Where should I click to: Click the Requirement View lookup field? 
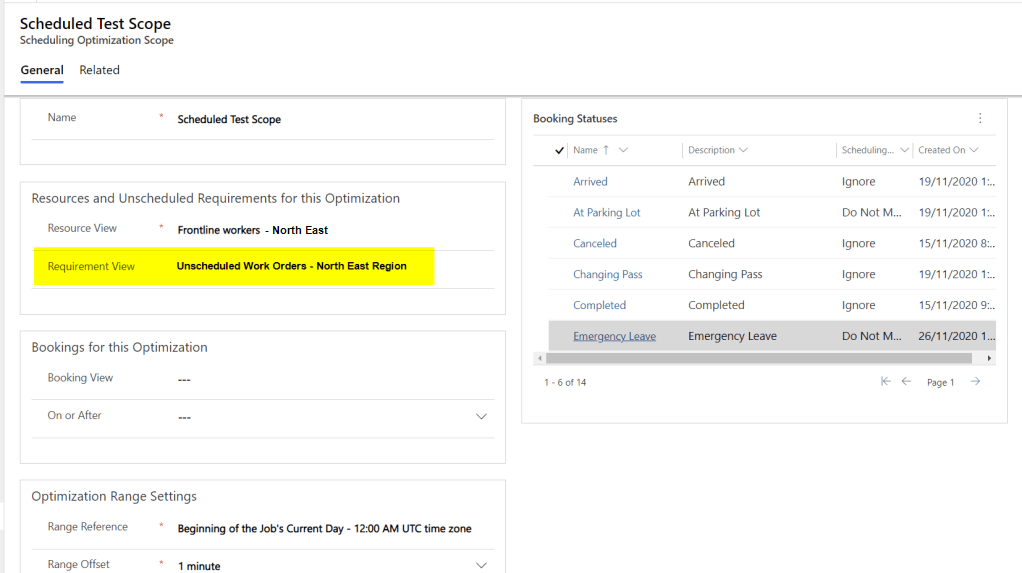[291, 266]
